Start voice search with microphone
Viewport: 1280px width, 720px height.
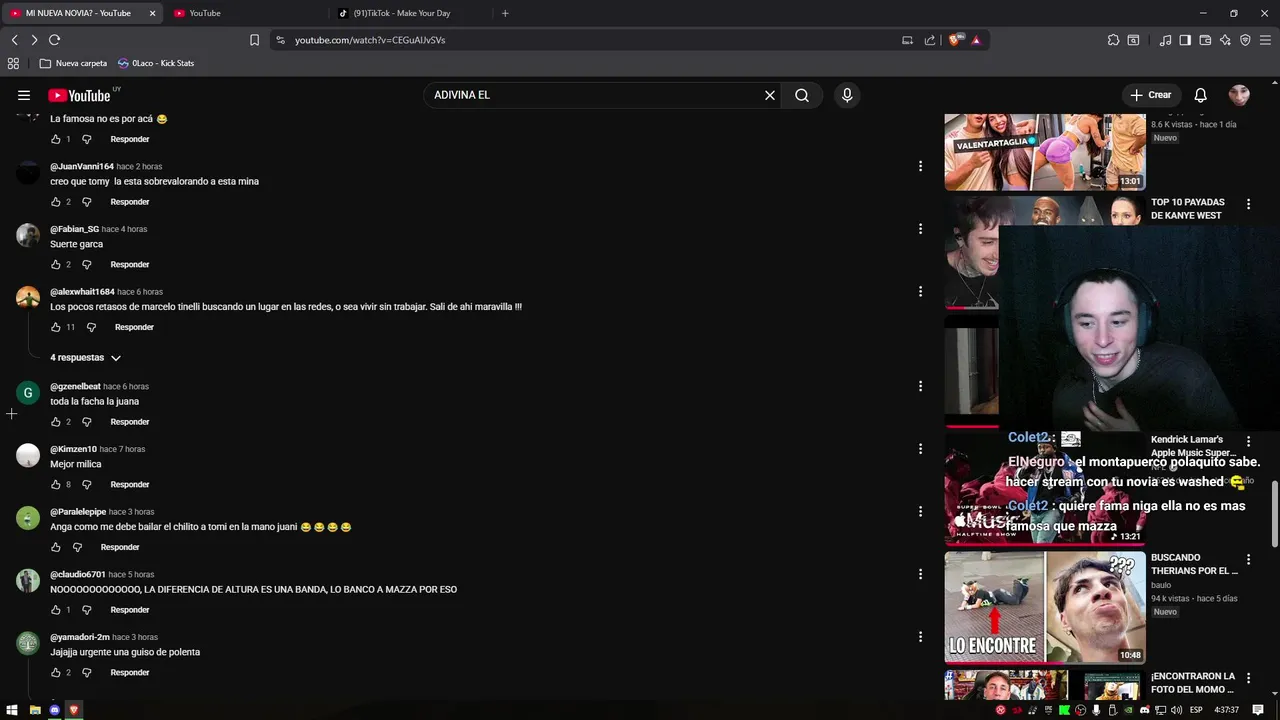(x=847, y=95)
